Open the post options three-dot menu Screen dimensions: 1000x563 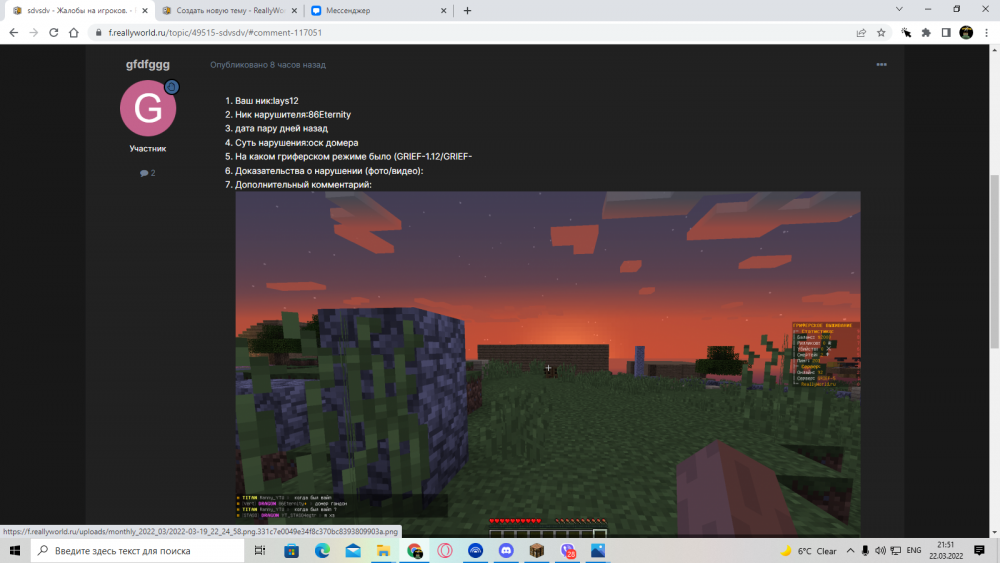[881, 64]
